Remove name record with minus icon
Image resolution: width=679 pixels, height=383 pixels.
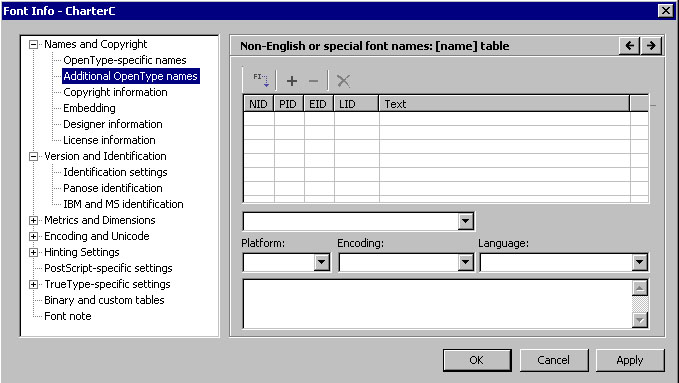point(313,81)
